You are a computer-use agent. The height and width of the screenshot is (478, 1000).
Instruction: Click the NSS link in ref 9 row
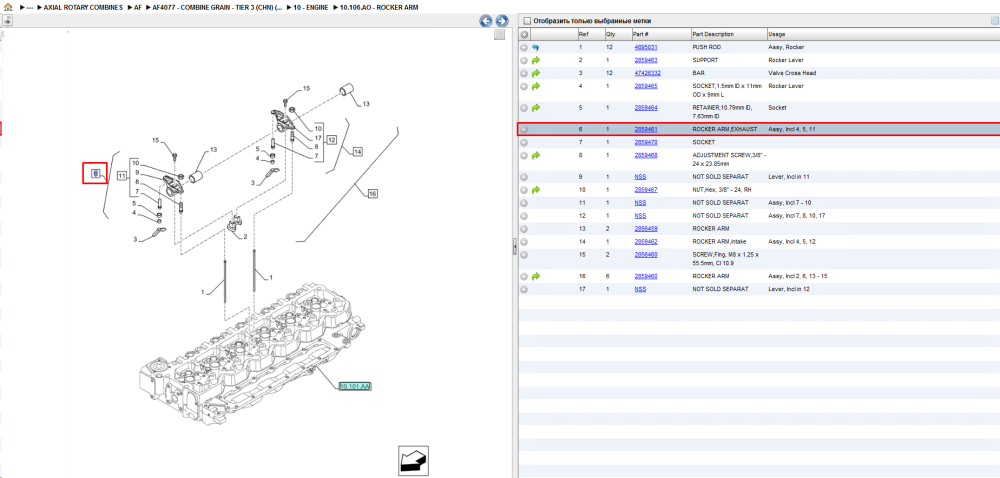[640, 177]
